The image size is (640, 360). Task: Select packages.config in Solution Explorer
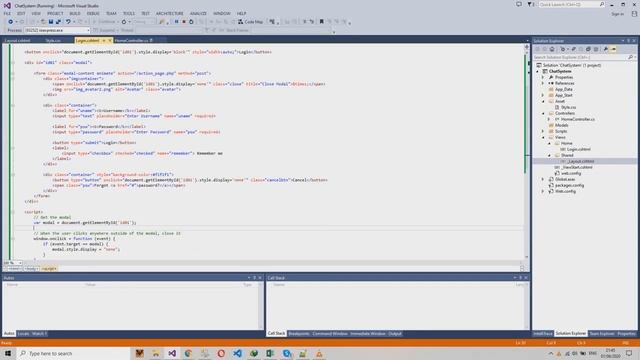569,185
